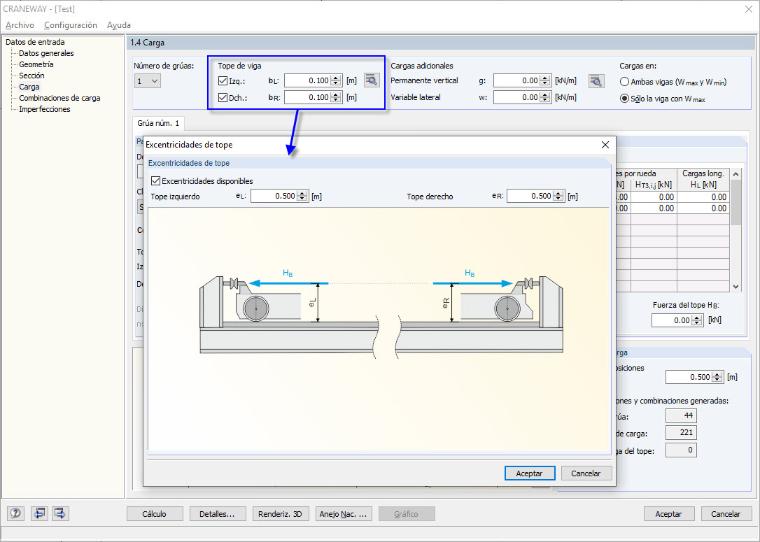This screenshot has width=760, height=542.
Task: Click the Anejo Nac. ... button
Action: click(343, 514)
